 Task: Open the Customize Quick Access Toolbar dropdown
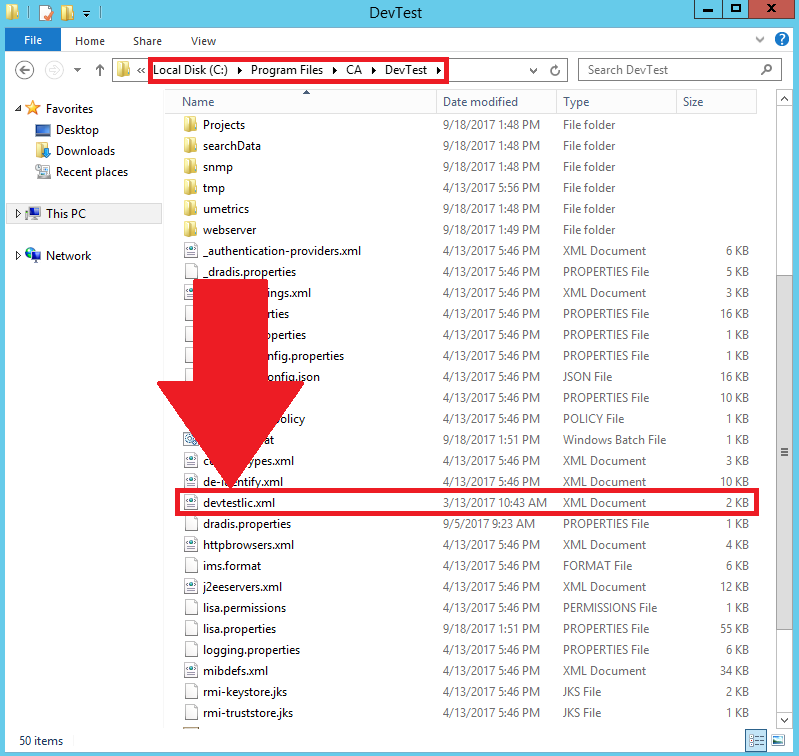(x=87, y=14)
